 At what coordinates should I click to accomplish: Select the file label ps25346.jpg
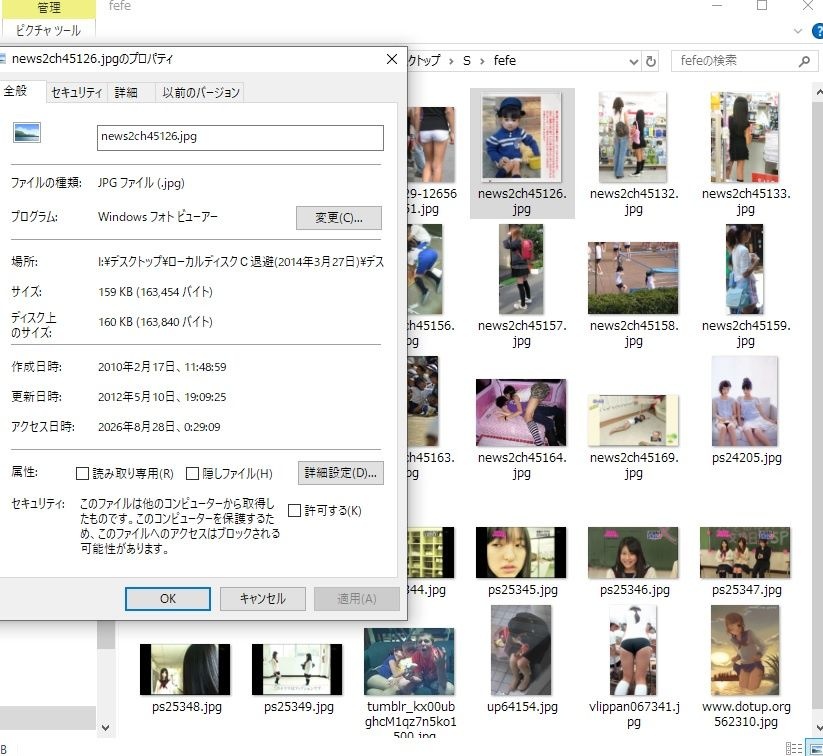[635, 590]
